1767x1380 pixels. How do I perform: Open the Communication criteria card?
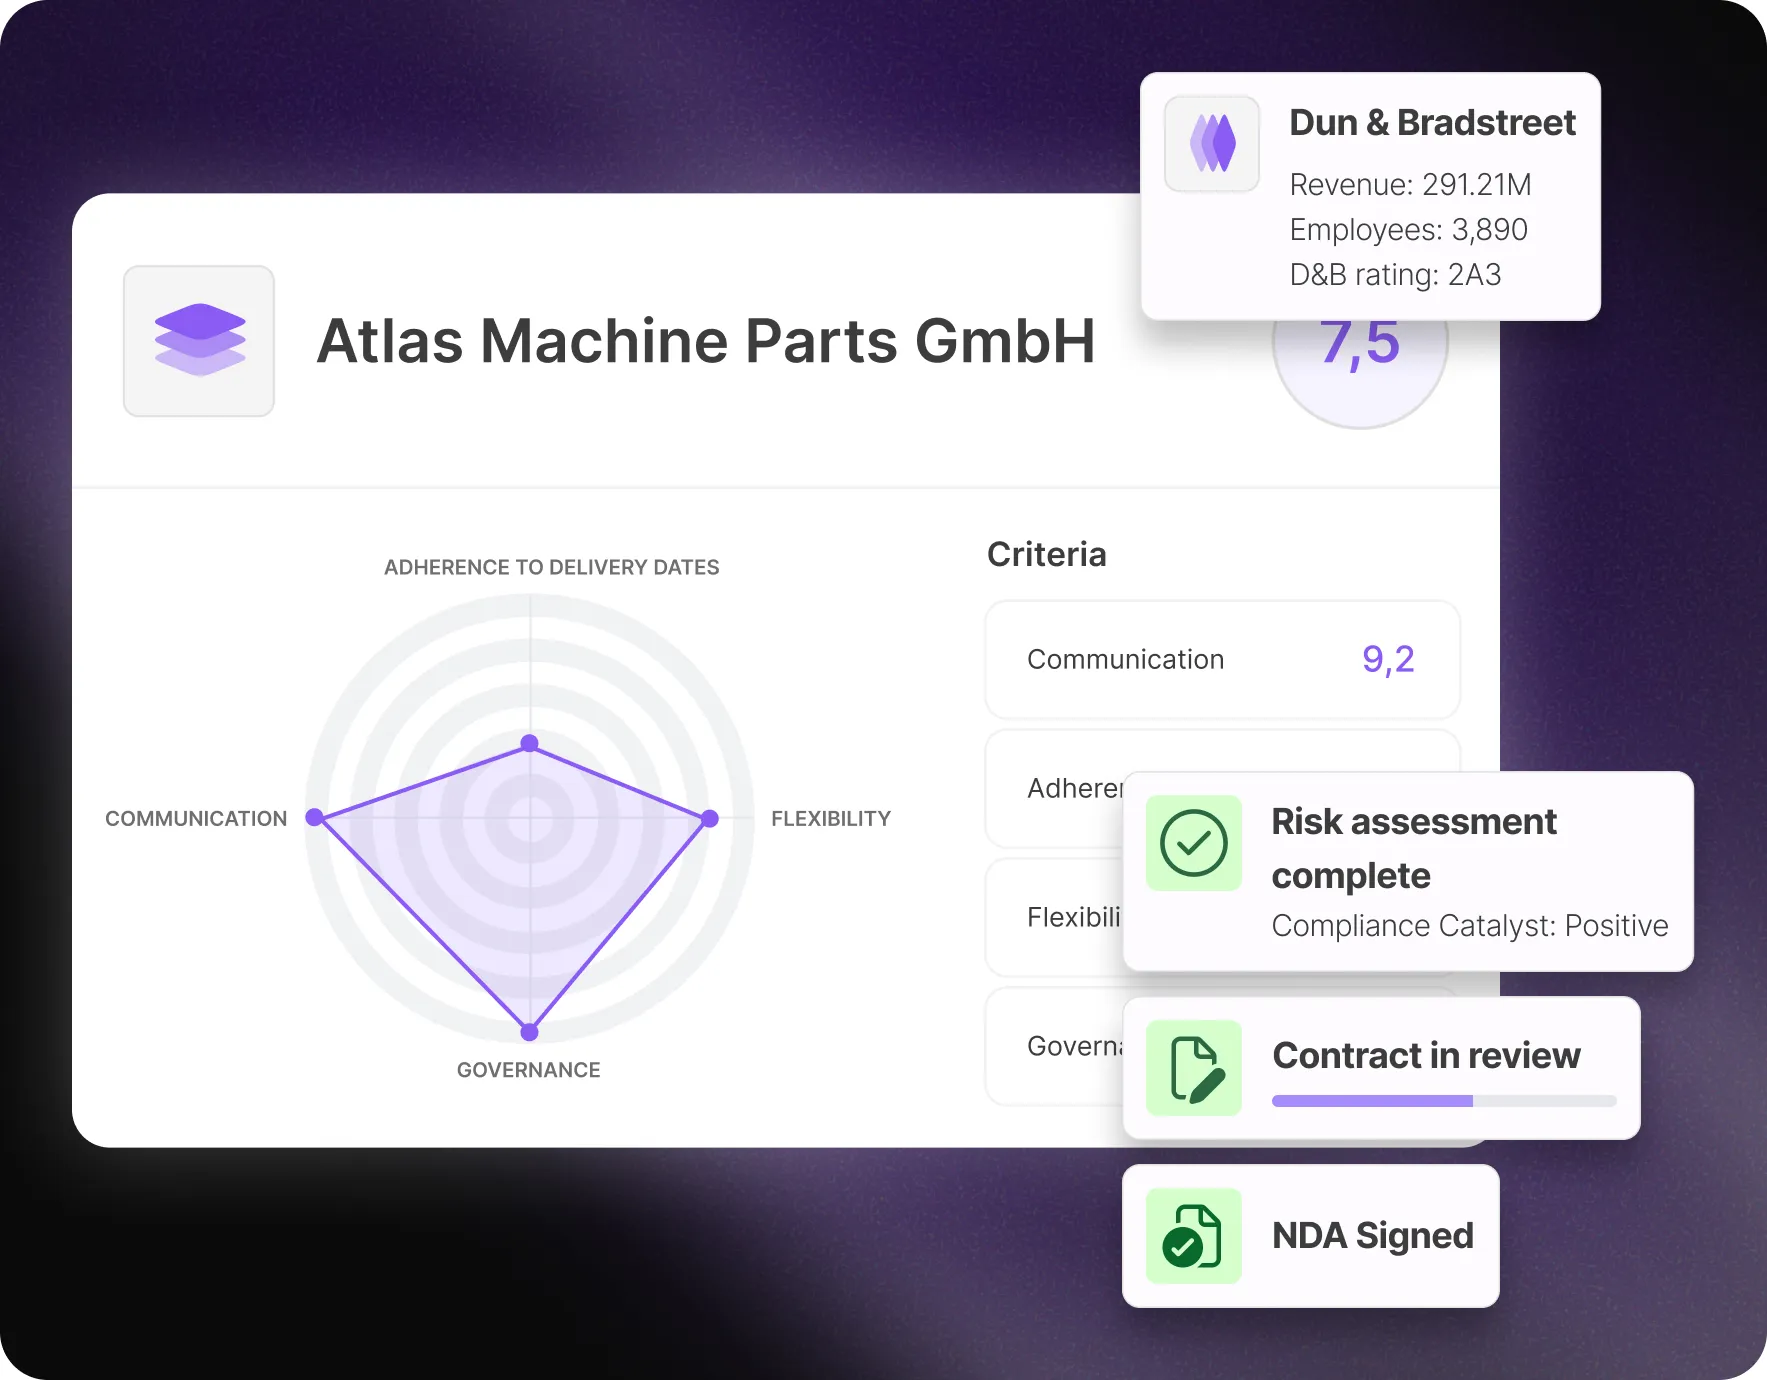[1221, 660]
